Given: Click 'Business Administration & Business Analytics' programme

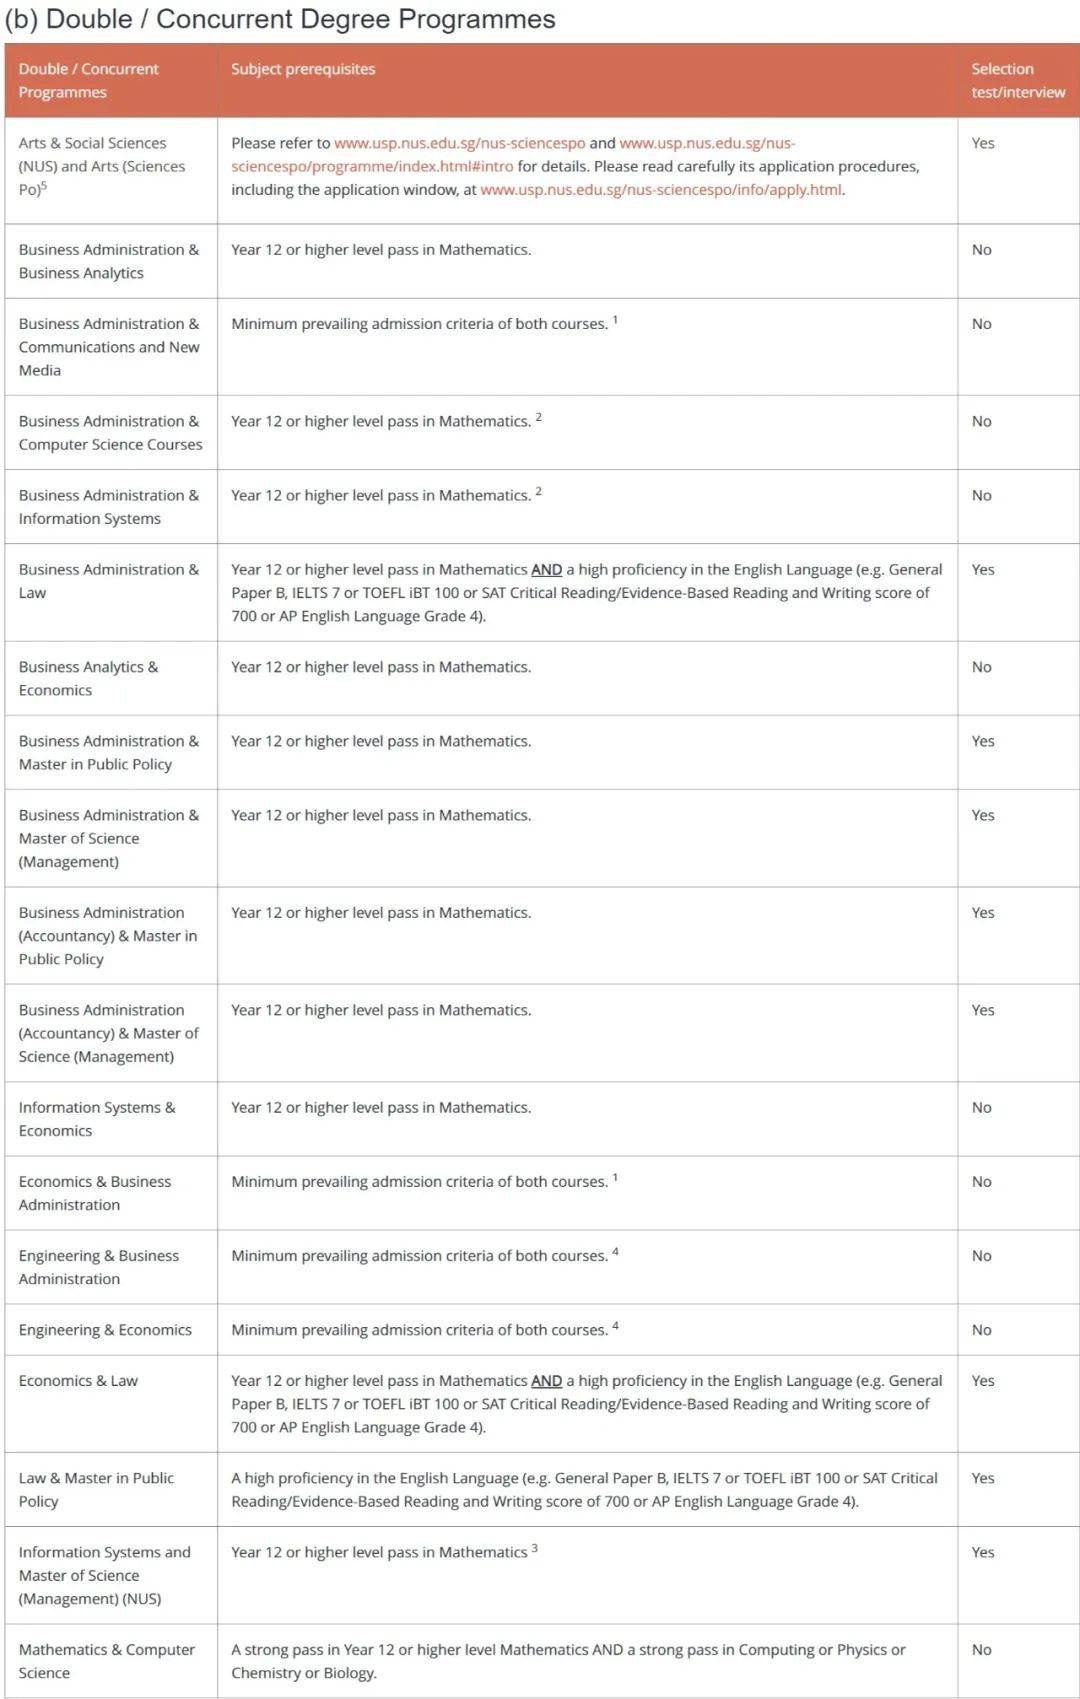Looking at the screenshot, I should pos(108,261).
